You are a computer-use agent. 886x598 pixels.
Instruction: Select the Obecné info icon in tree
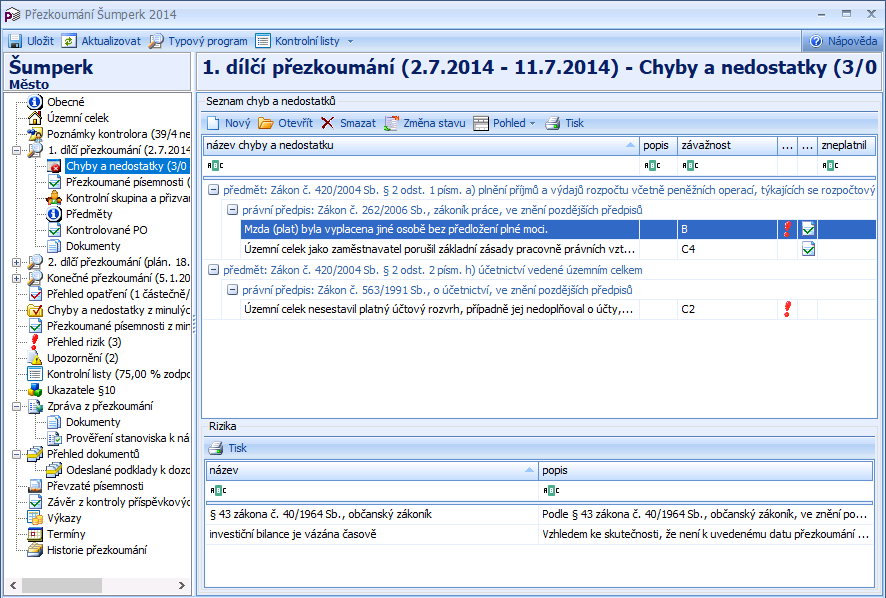coord(35,102)
